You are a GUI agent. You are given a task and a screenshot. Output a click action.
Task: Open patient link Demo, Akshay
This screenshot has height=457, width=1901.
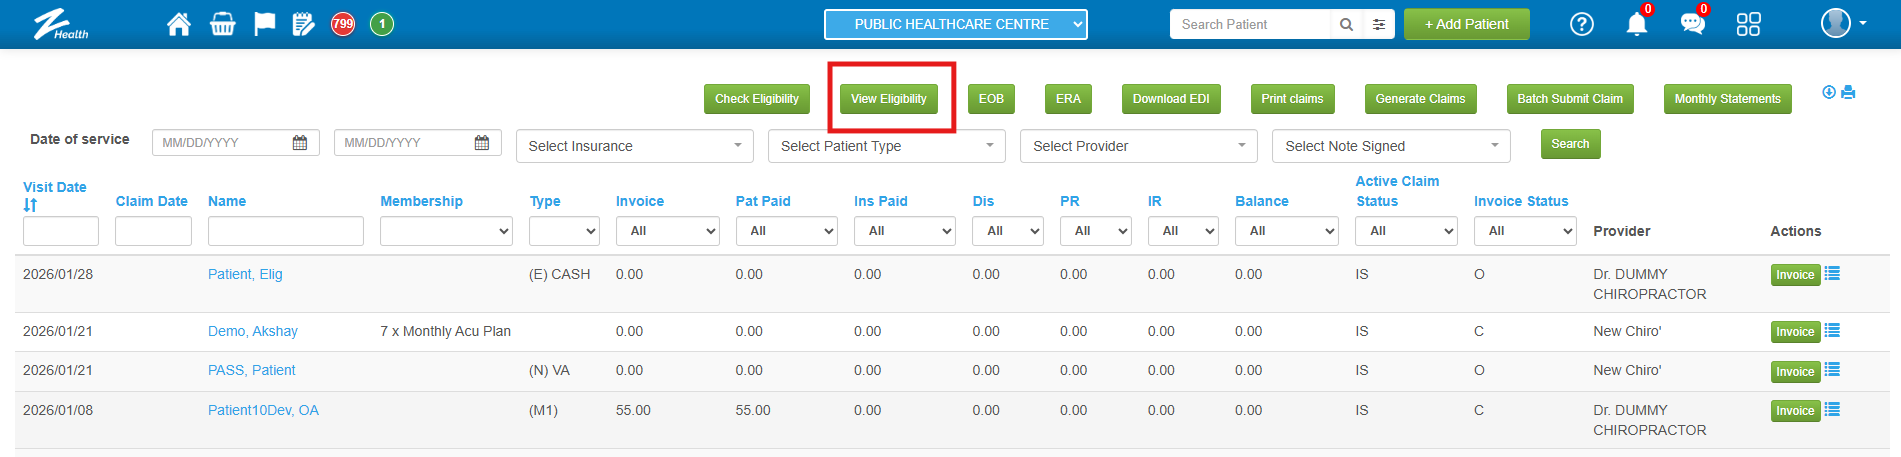point(253,331)
